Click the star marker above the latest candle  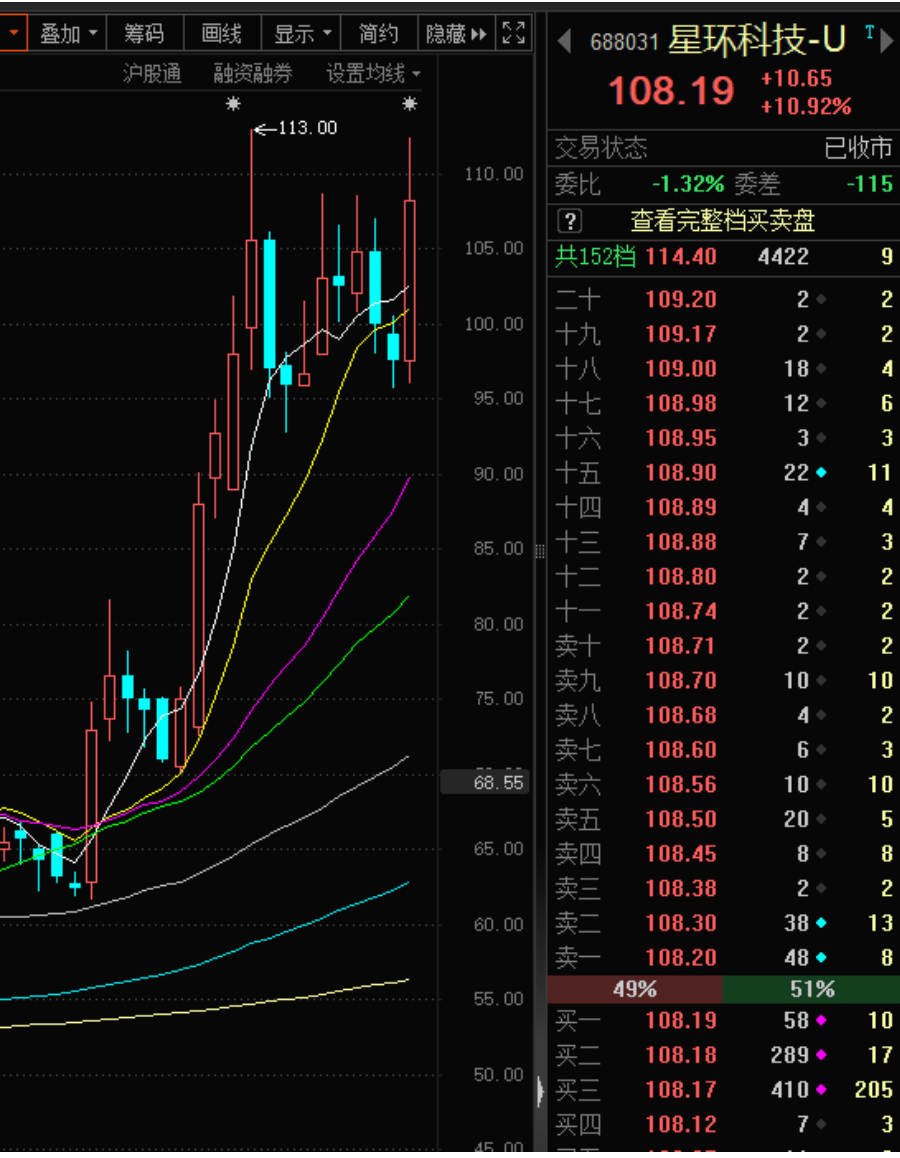[x=409, y=103]
